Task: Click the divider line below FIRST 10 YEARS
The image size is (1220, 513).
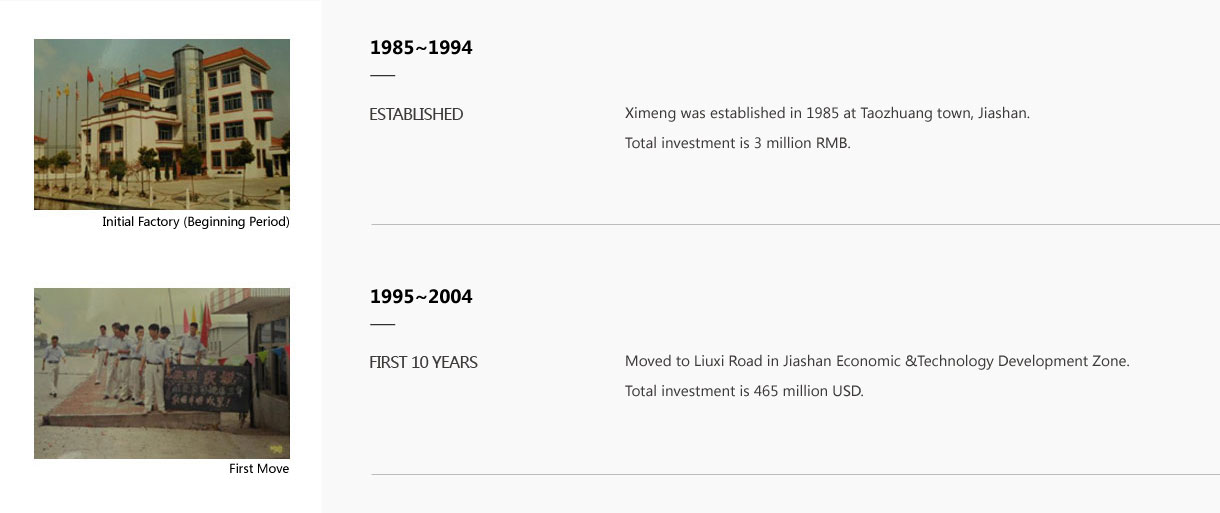Action: pyautogui.click(x=795, y=474)
